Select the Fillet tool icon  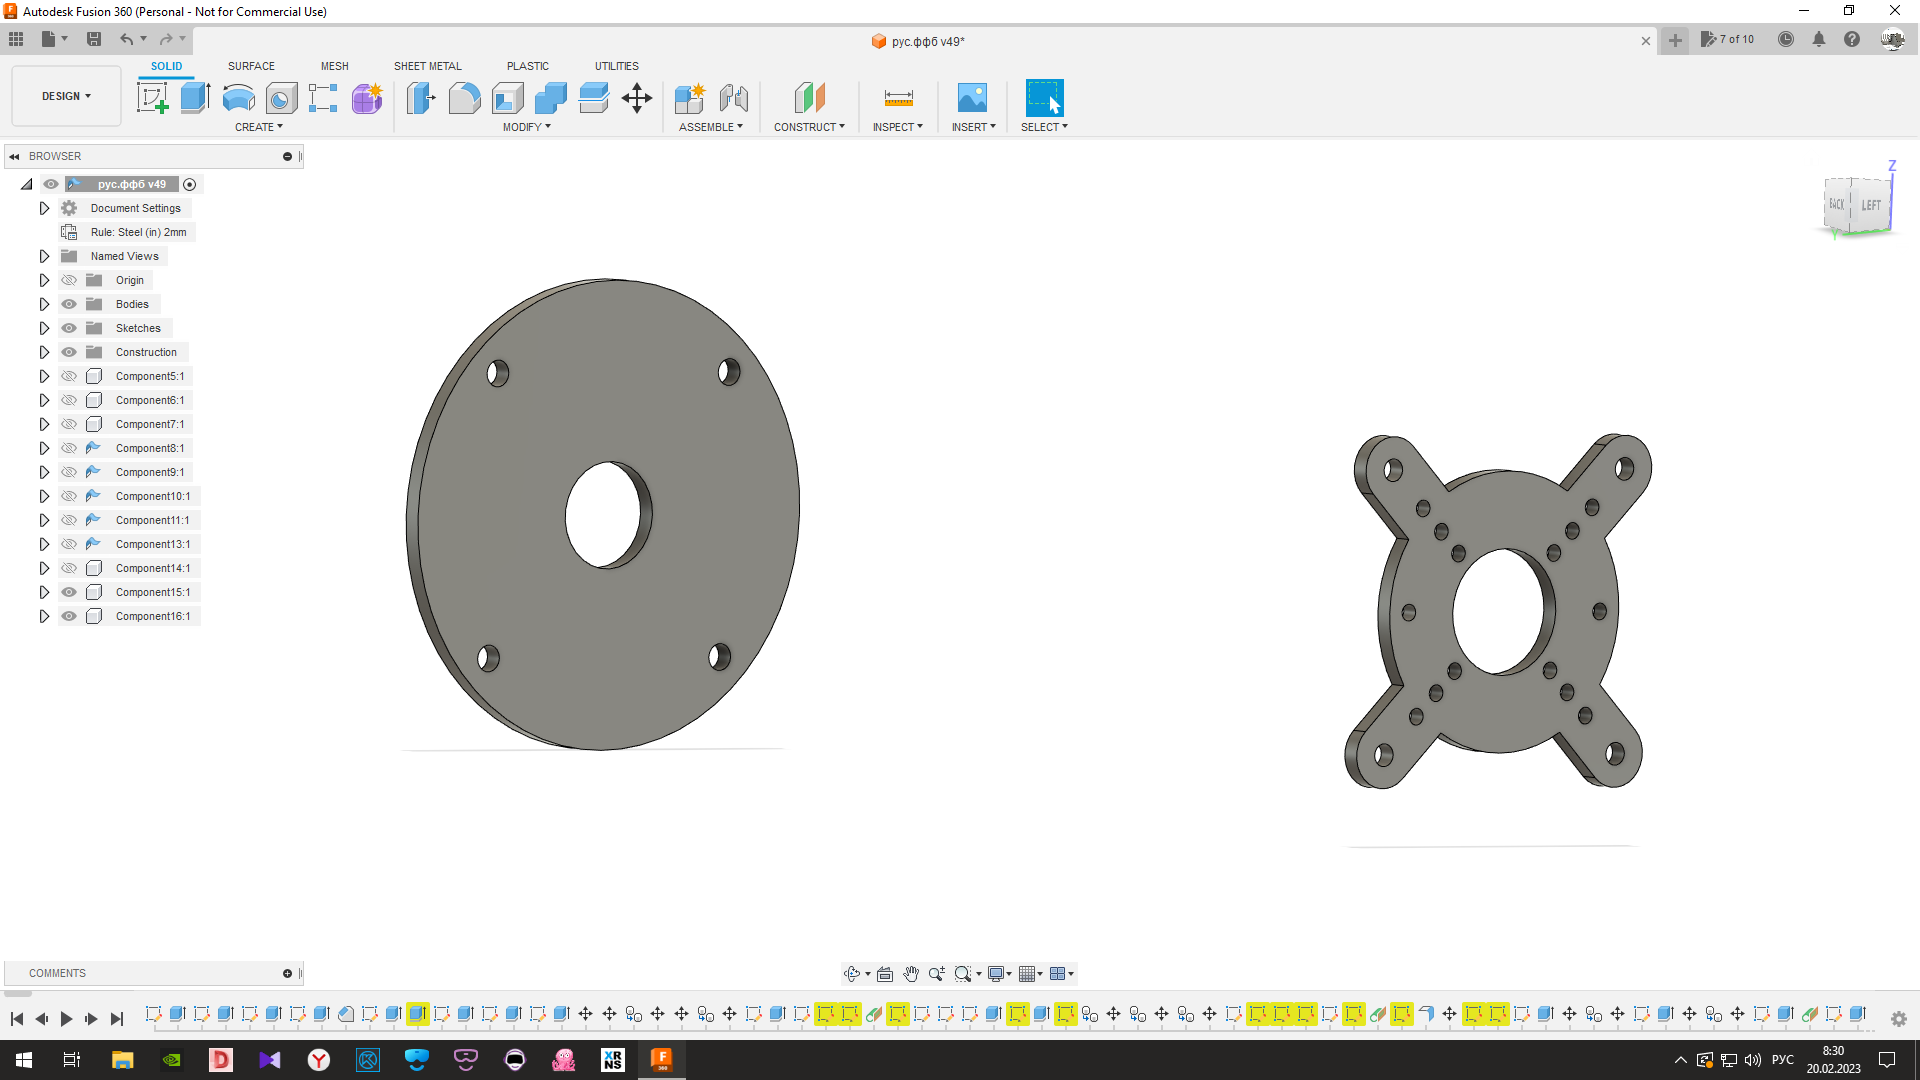point(464,98)
